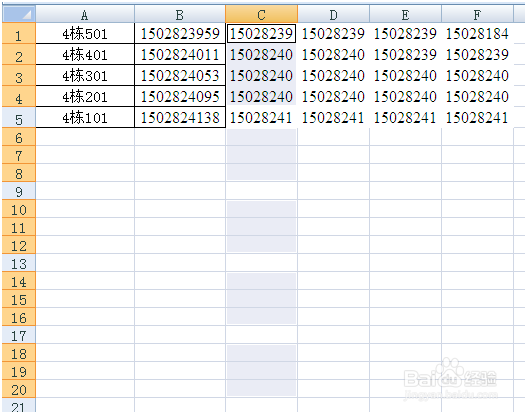Select column C header
The image size is (527, 414).
[261, 14]
